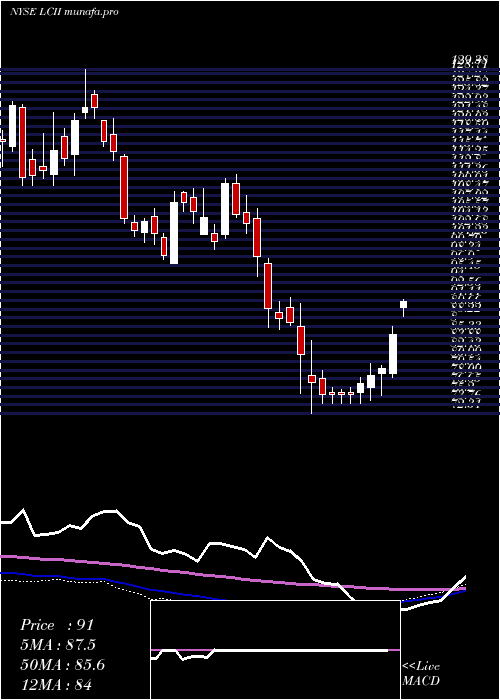500x700 pixels.
Task: Open the '<<Live MACD' label
Action: tap(421, 673)
